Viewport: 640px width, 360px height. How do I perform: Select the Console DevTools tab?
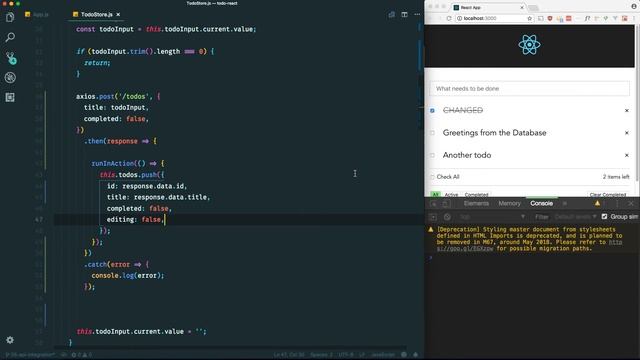(541, 203)
